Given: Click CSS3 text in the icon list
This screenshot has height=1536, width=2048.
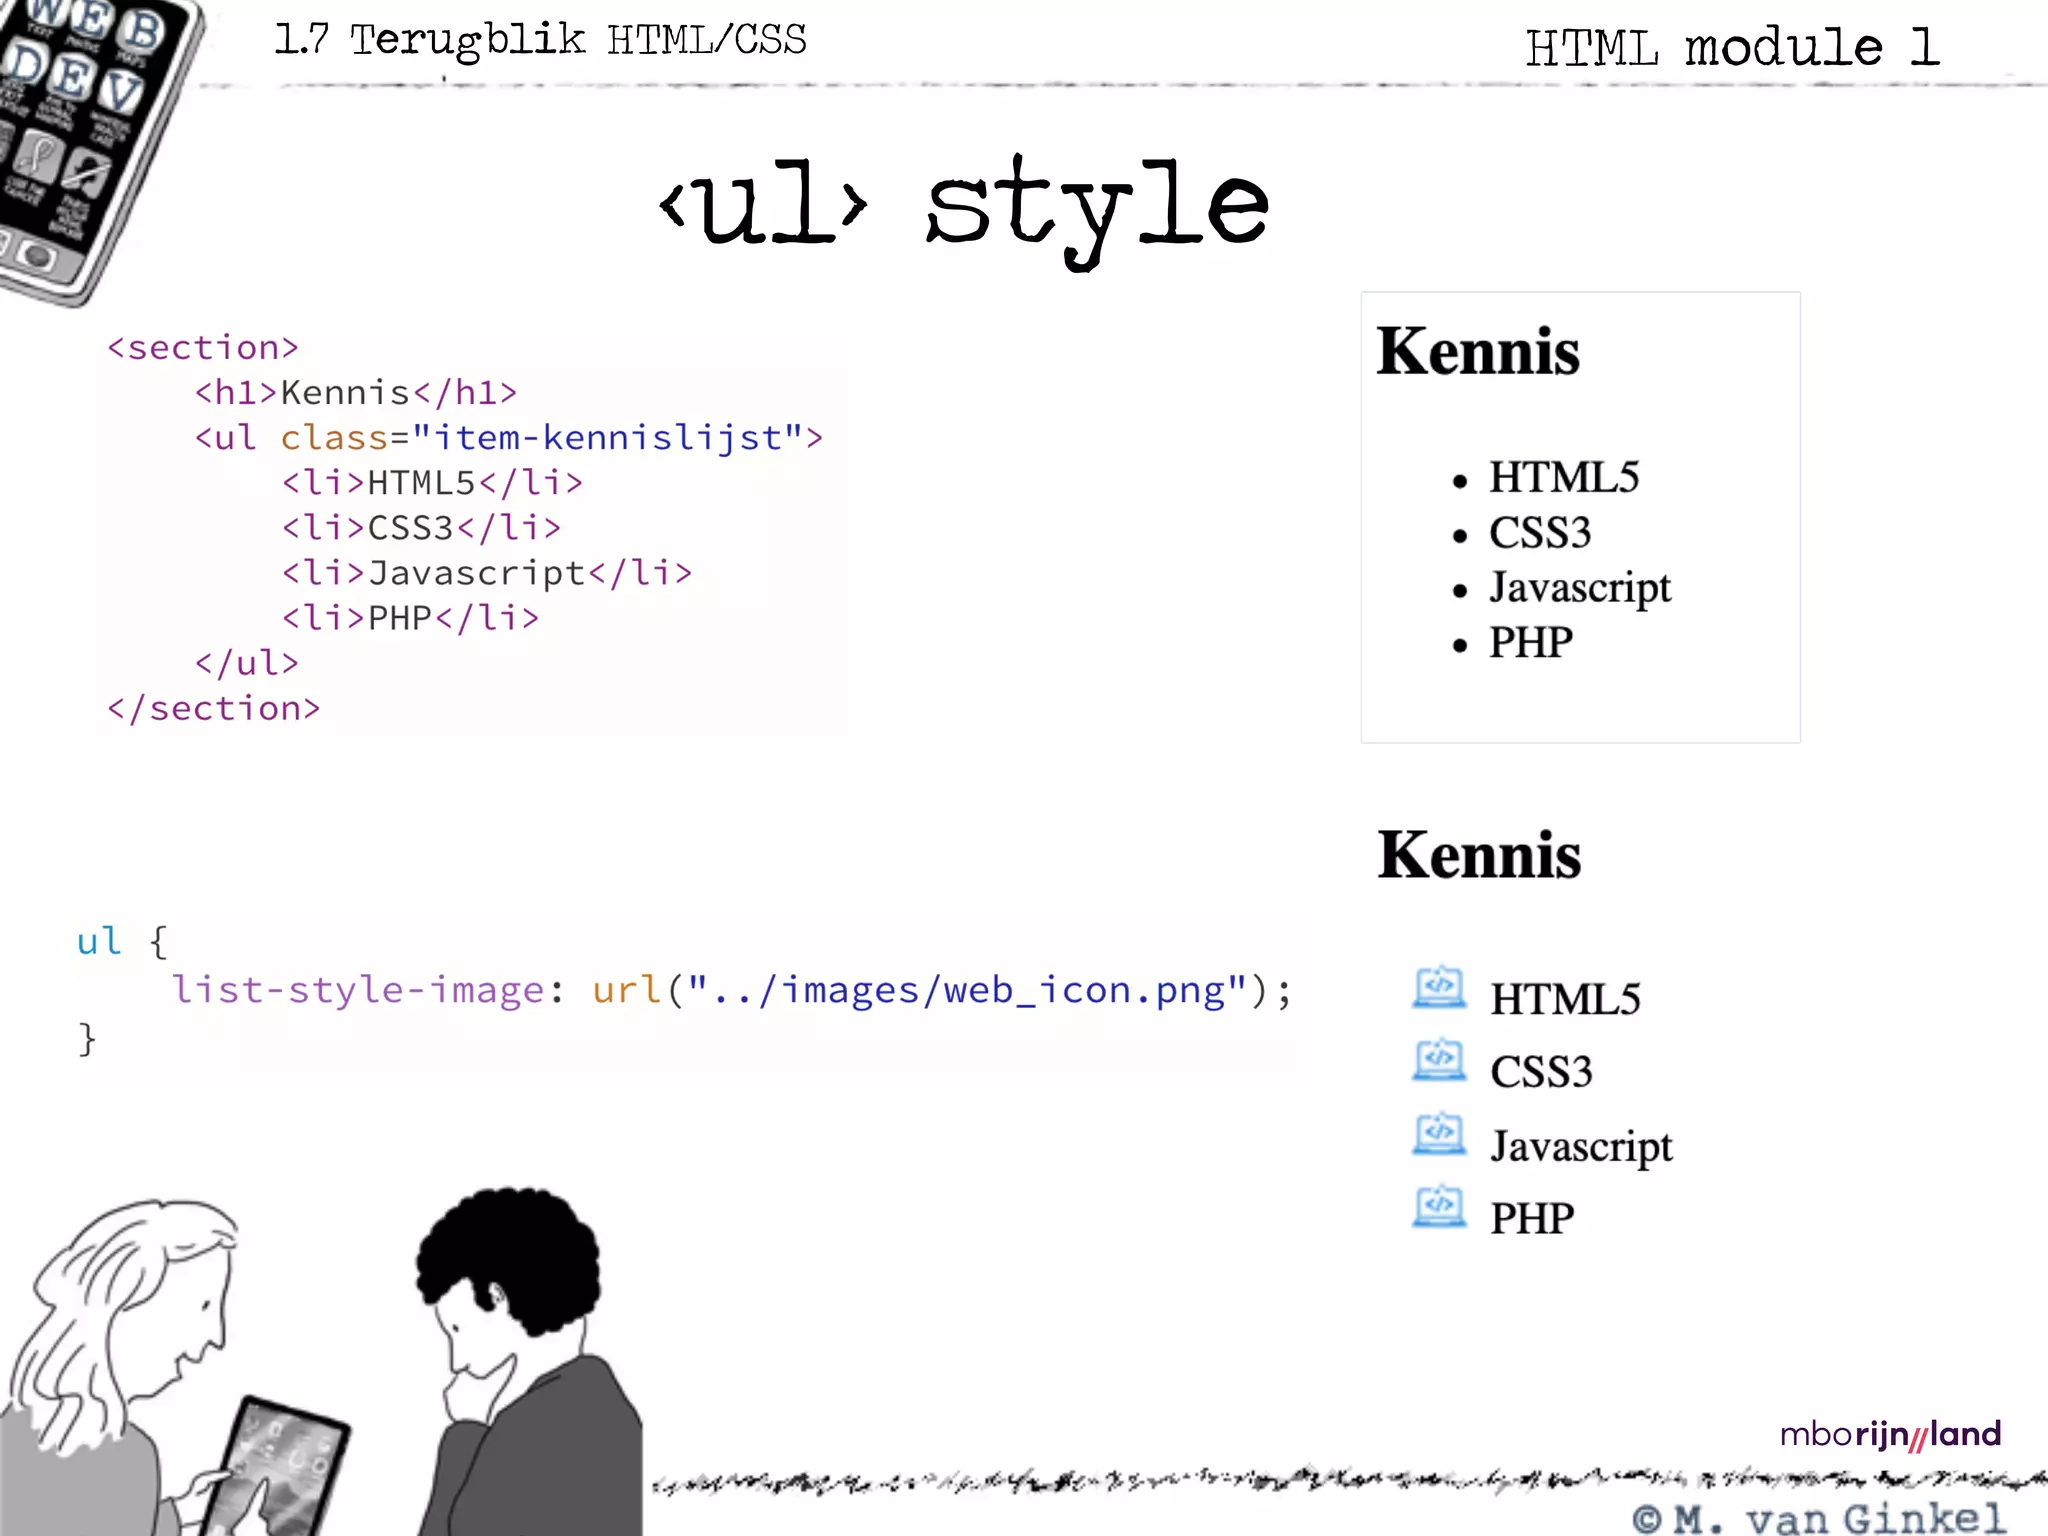Looking at the screenshot, I should 1541,1072.
